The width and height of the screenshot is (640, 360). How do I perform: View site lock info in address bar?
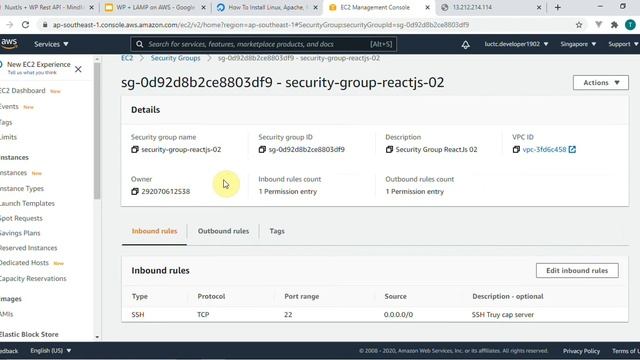[45, 25]
